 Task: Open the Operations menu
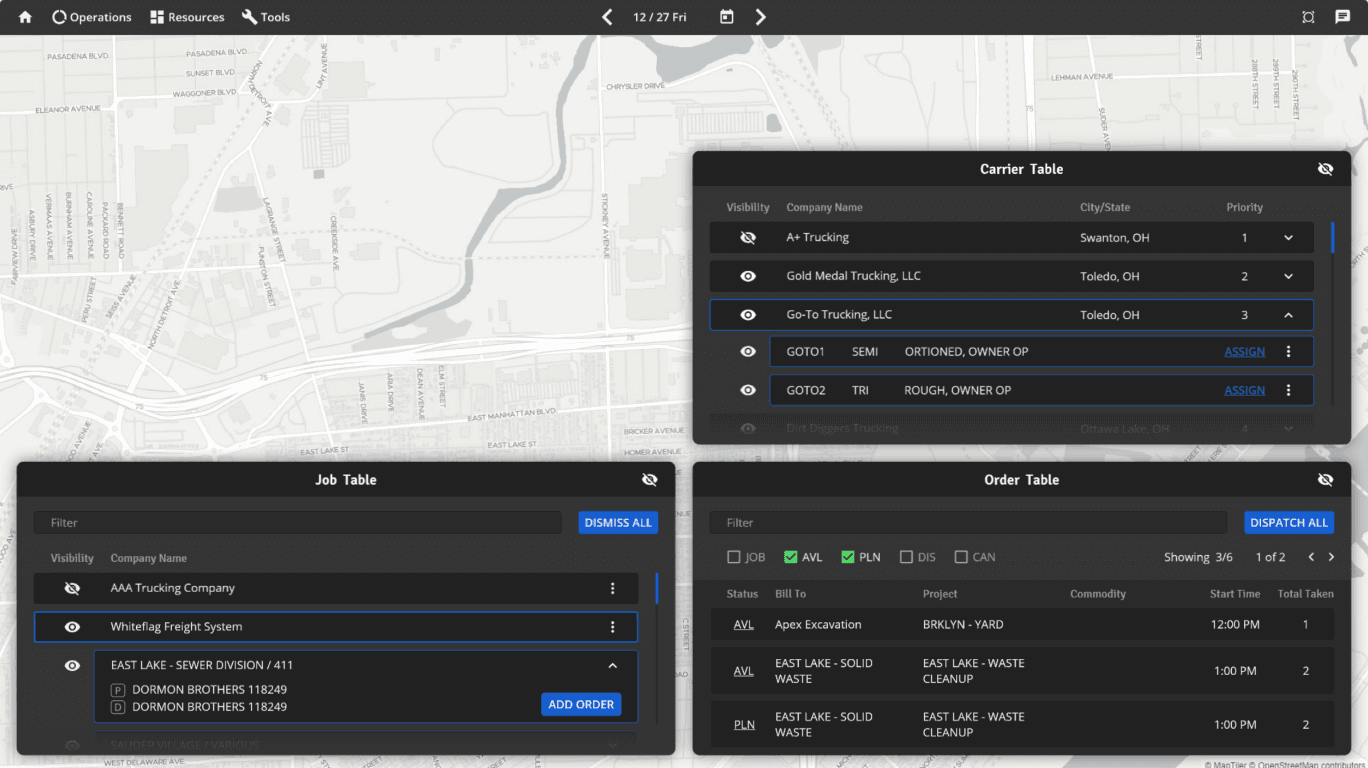tap(92, 17)
